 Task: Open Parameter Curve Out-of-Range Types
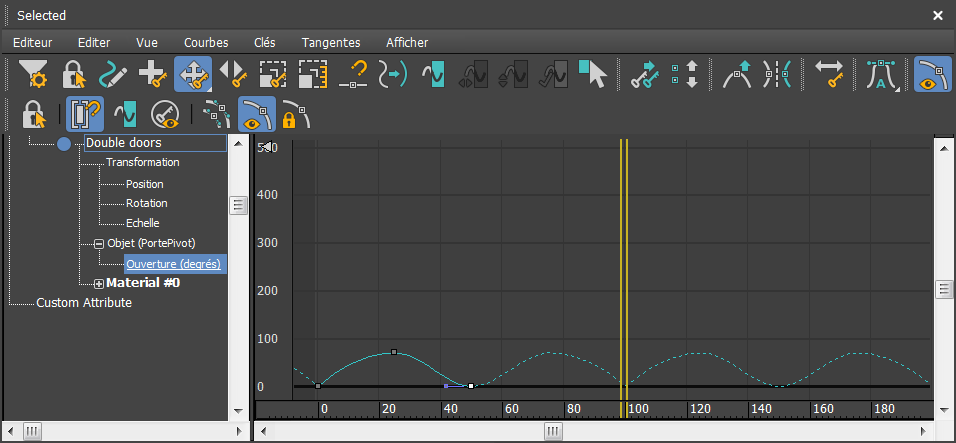[393, 74]
